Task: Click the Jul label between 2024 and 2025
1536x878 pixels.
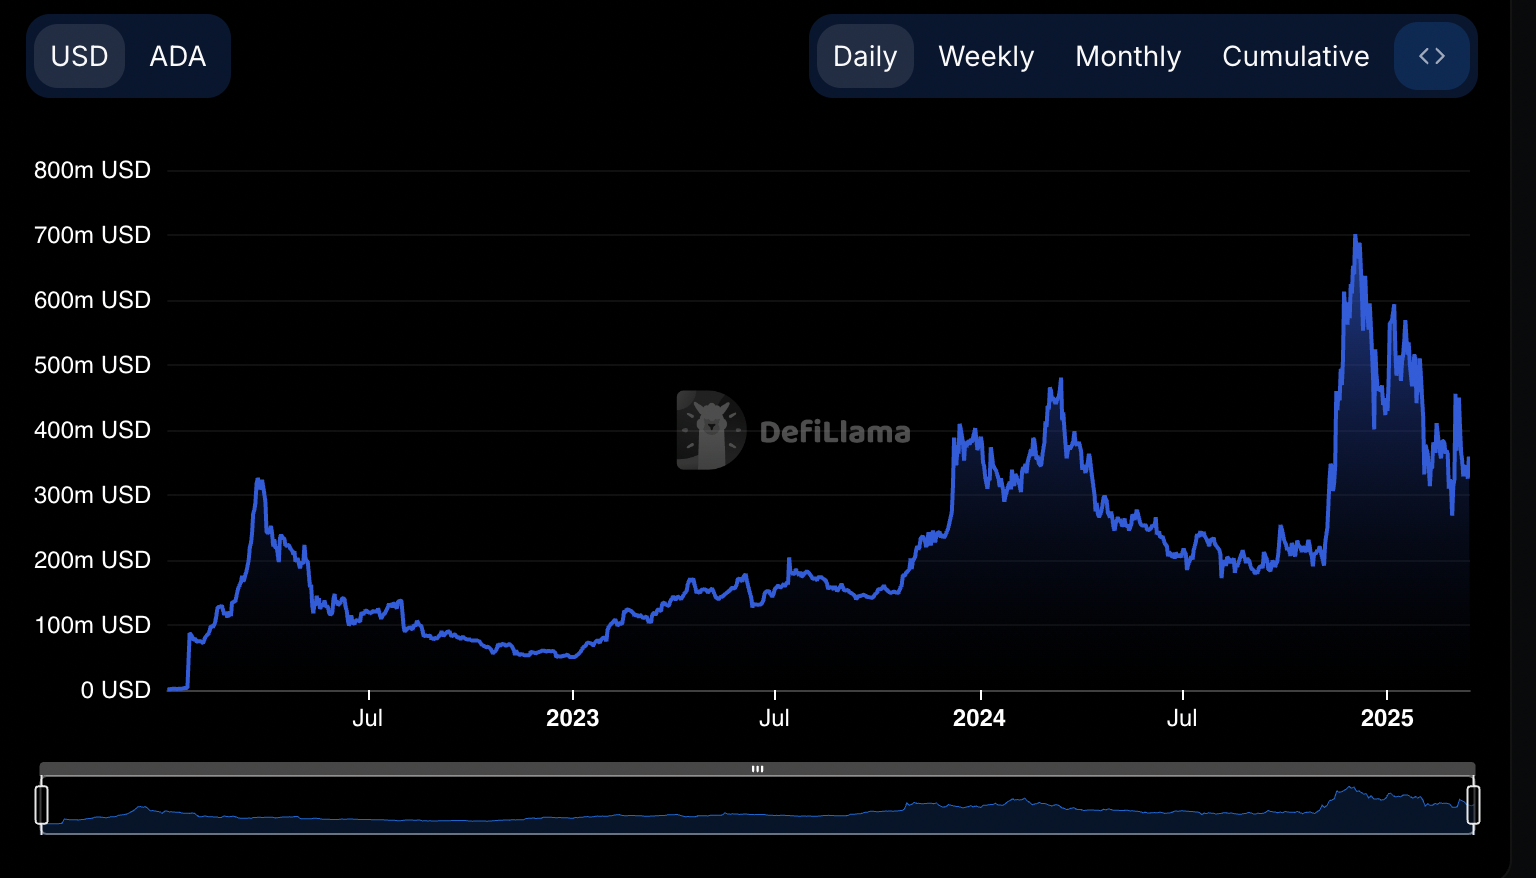Action: tap(1182, 718)
